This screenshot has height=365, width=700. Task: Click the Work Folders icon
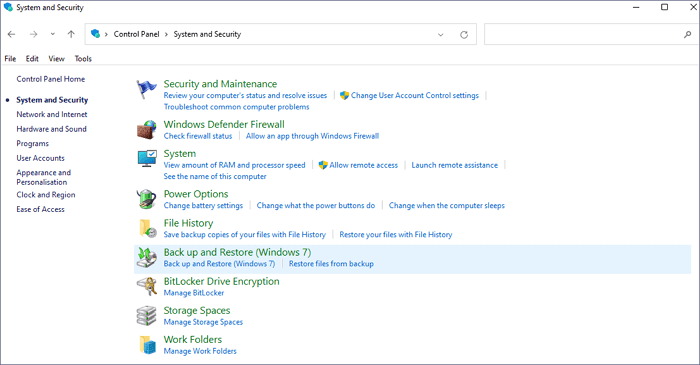click(148, 345)
